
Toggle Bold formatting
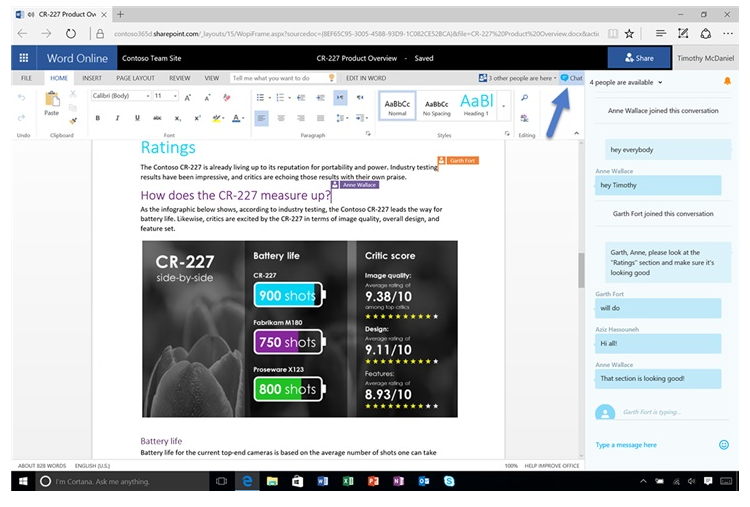click(x=98, y=118)
